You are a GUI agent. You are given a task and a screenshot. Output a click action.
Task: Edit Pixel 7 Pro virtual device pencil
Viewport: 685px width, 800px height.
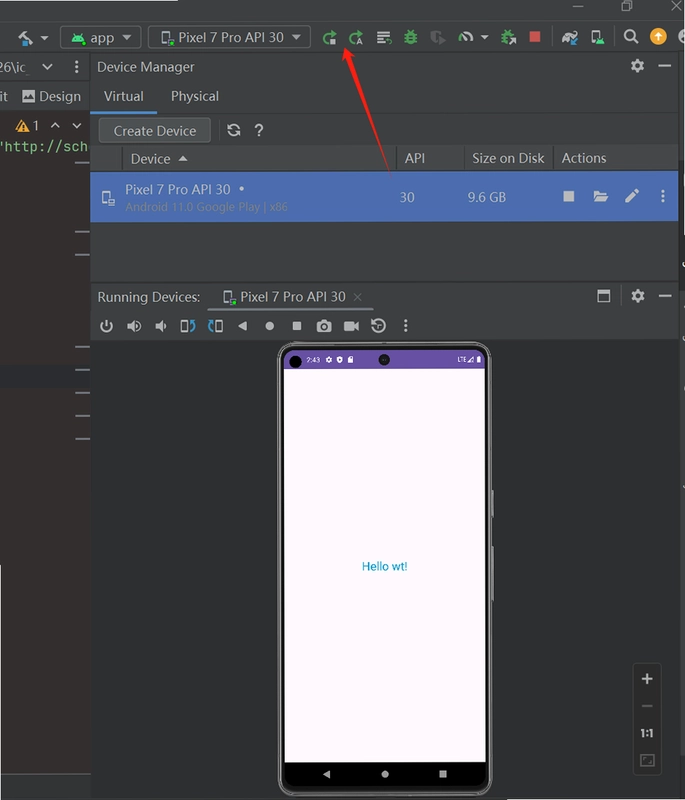point(632,196)
